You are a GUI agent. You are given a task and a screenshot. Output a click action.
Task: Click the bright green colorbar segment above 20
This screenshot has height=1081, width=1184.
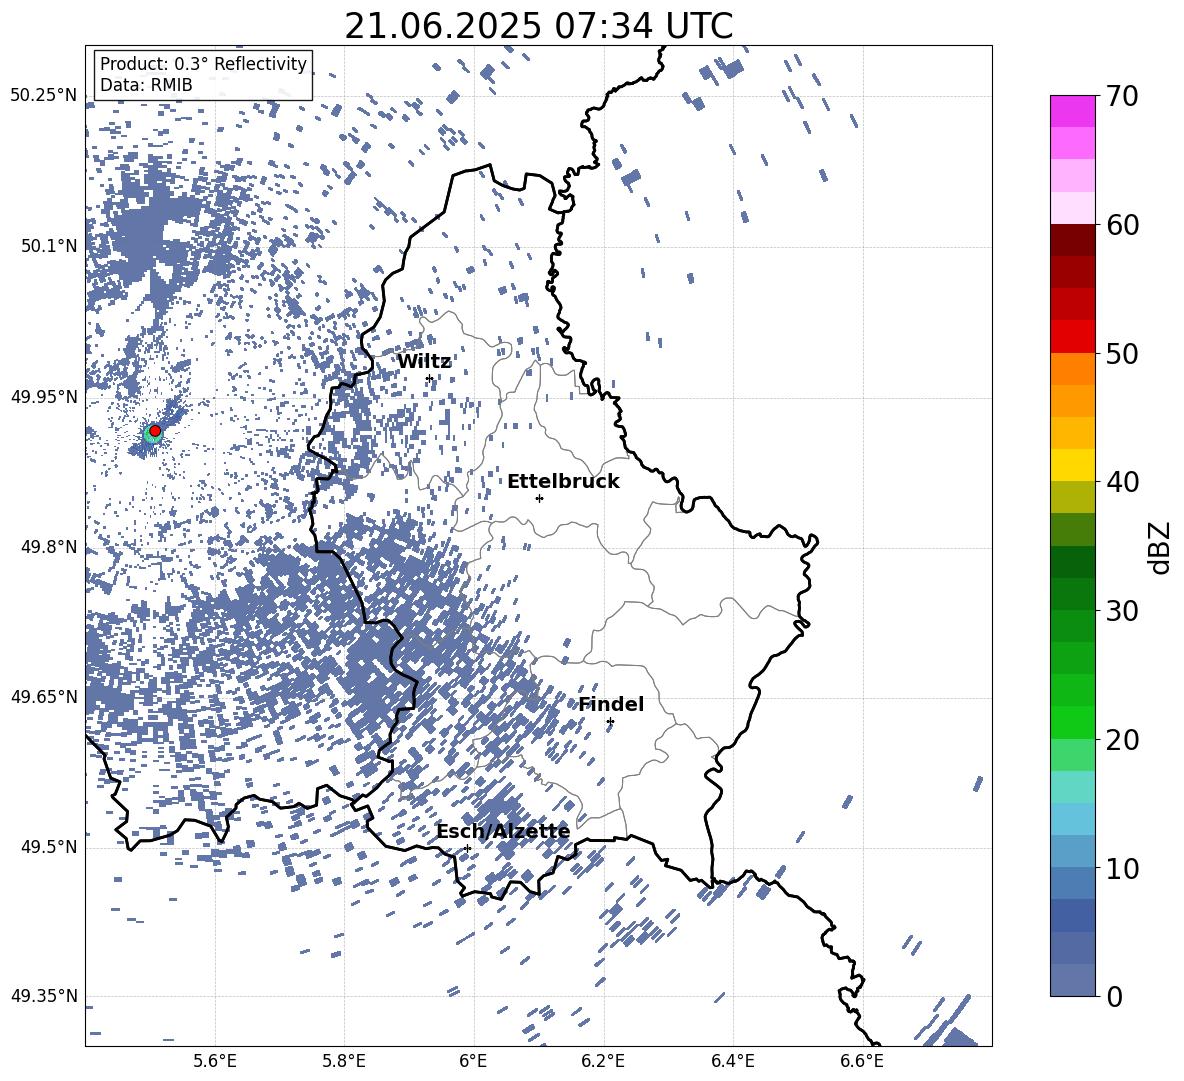[x=1073, y=722]
